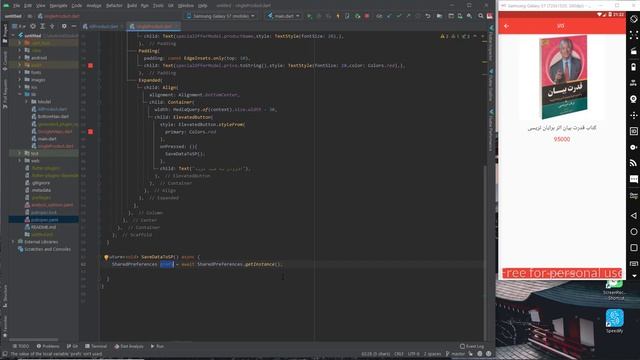Open the Dart Analysis tool window

129,346
